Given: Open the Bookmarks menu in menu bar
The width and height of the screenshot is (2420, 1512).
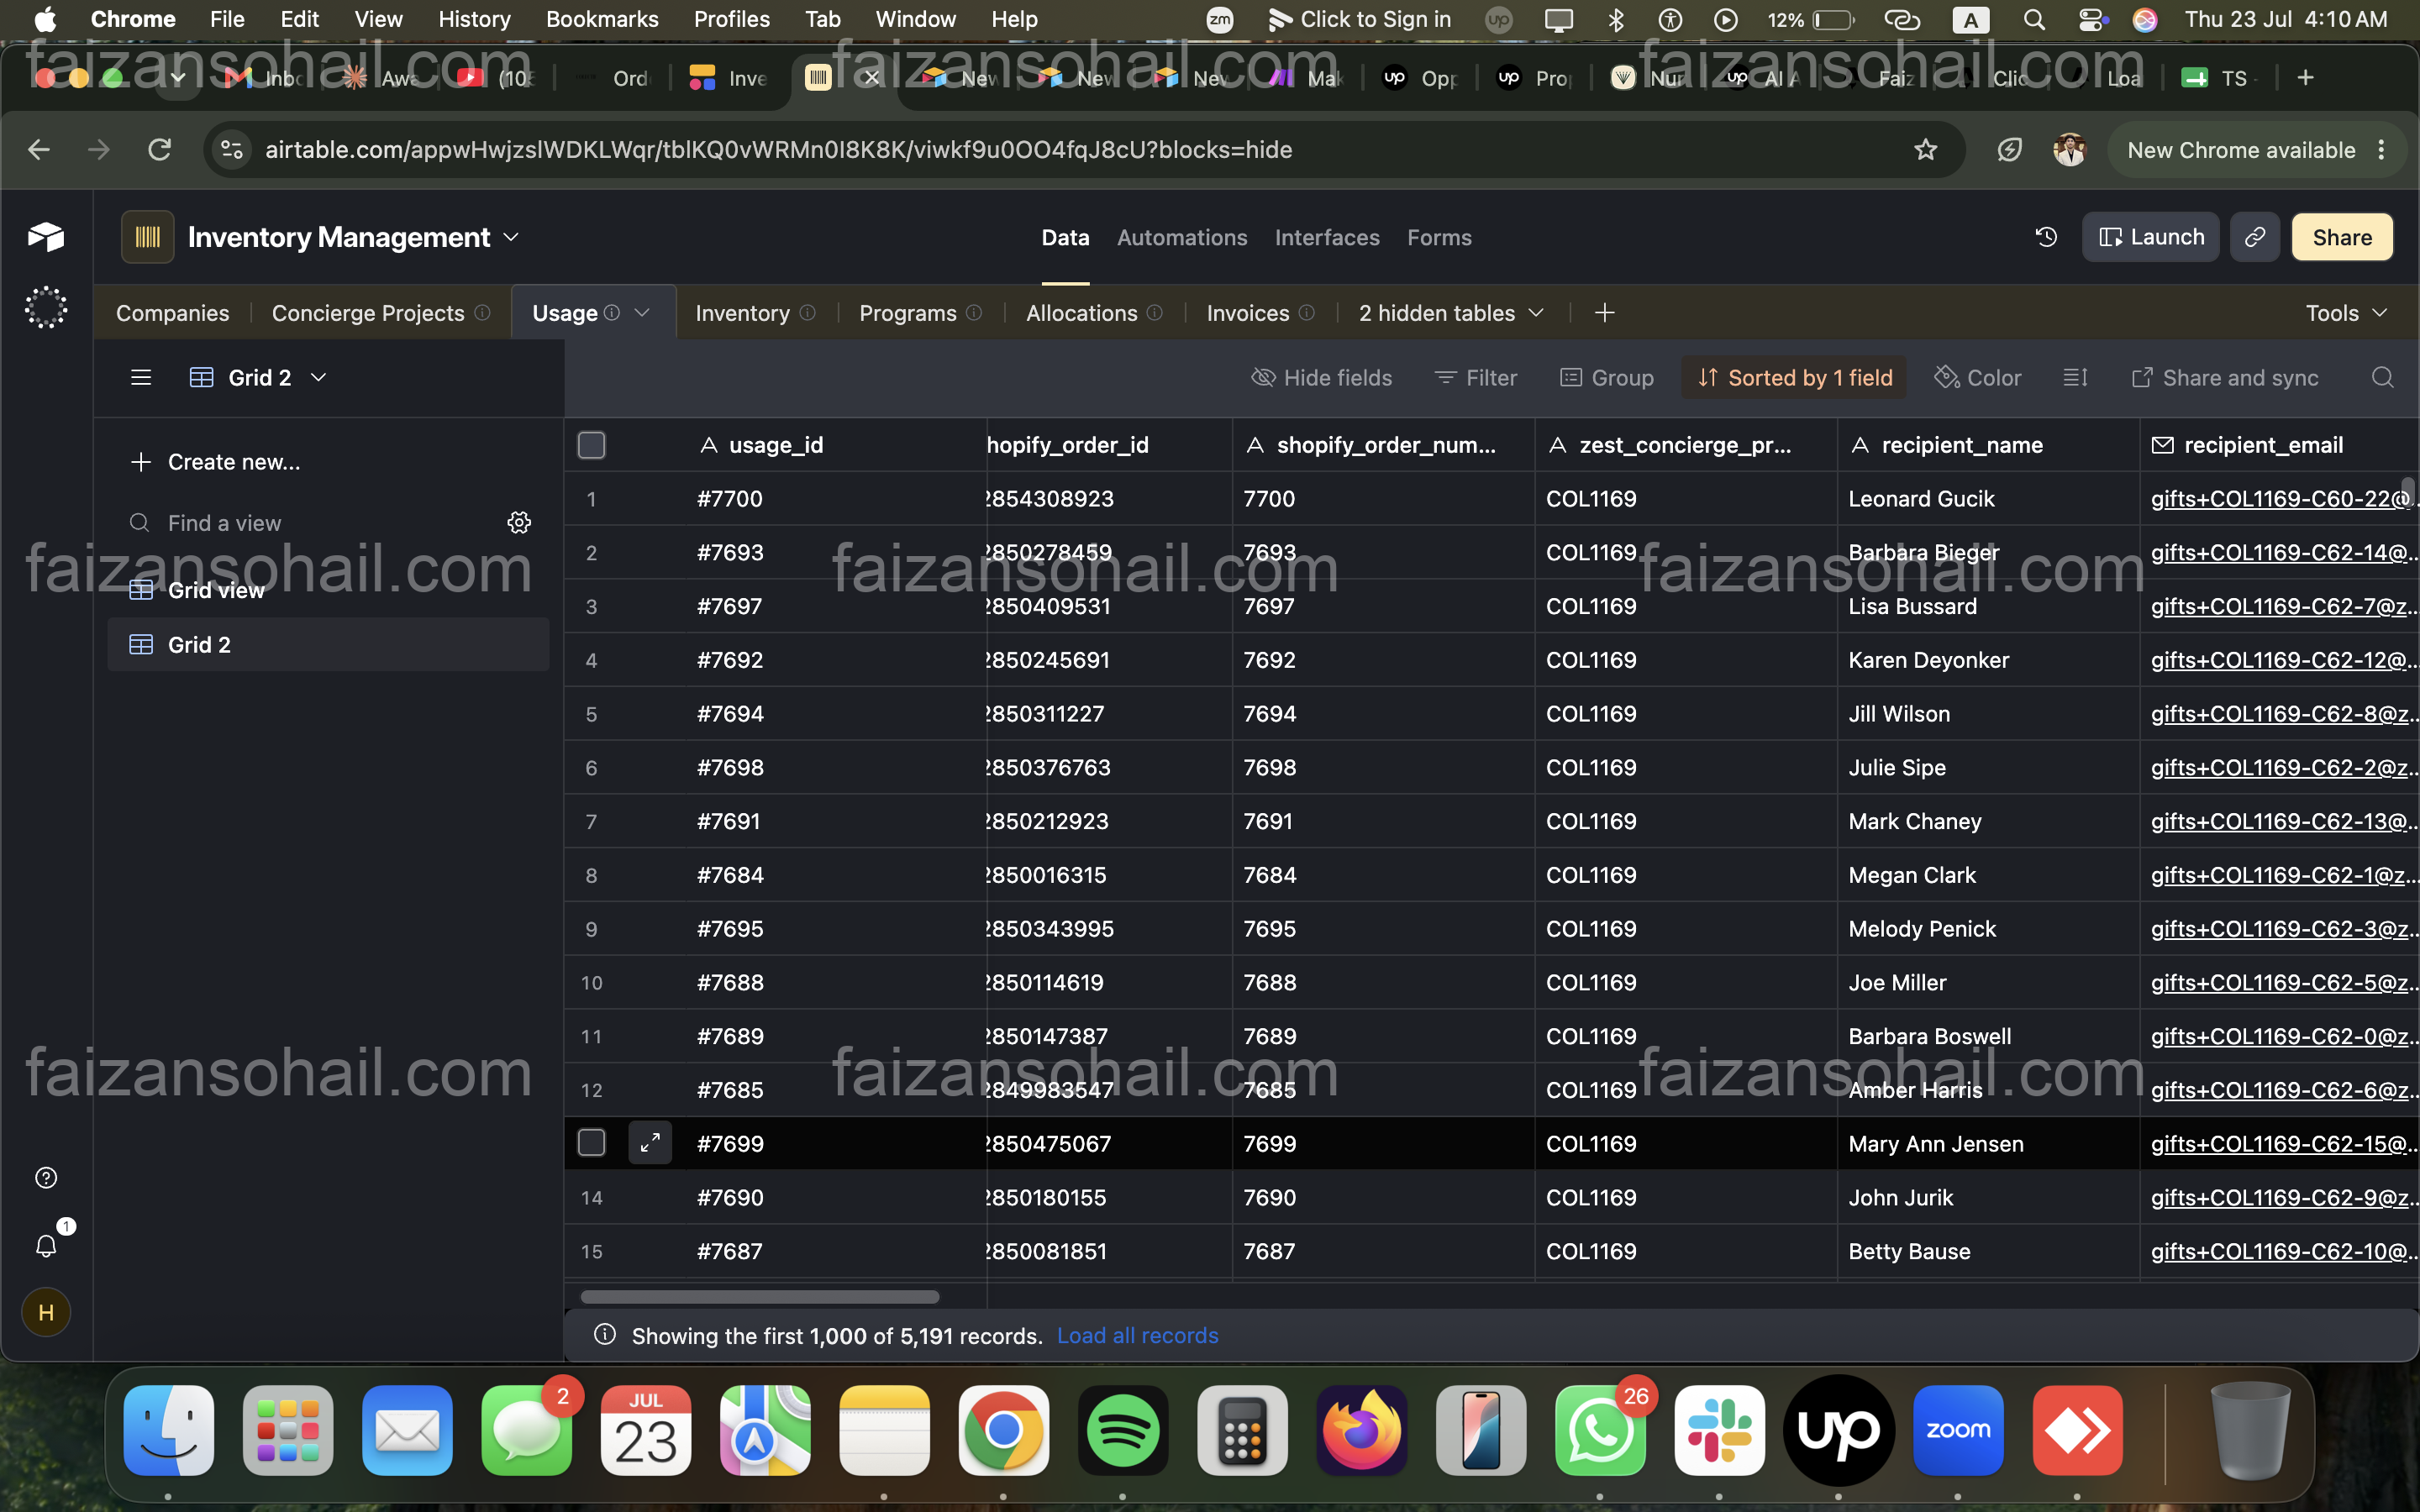Looking at the screenshot, I should pyautogui.click(x=602, y=19).
